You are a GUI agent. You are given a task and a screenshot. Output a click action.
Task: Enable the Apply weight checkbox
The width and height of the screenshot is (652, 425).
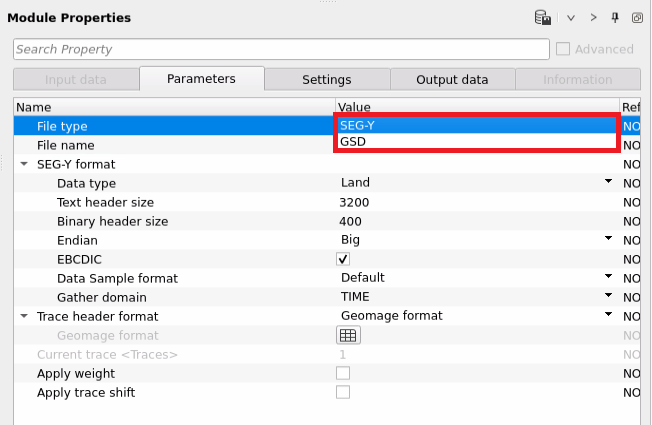(343, 373)
